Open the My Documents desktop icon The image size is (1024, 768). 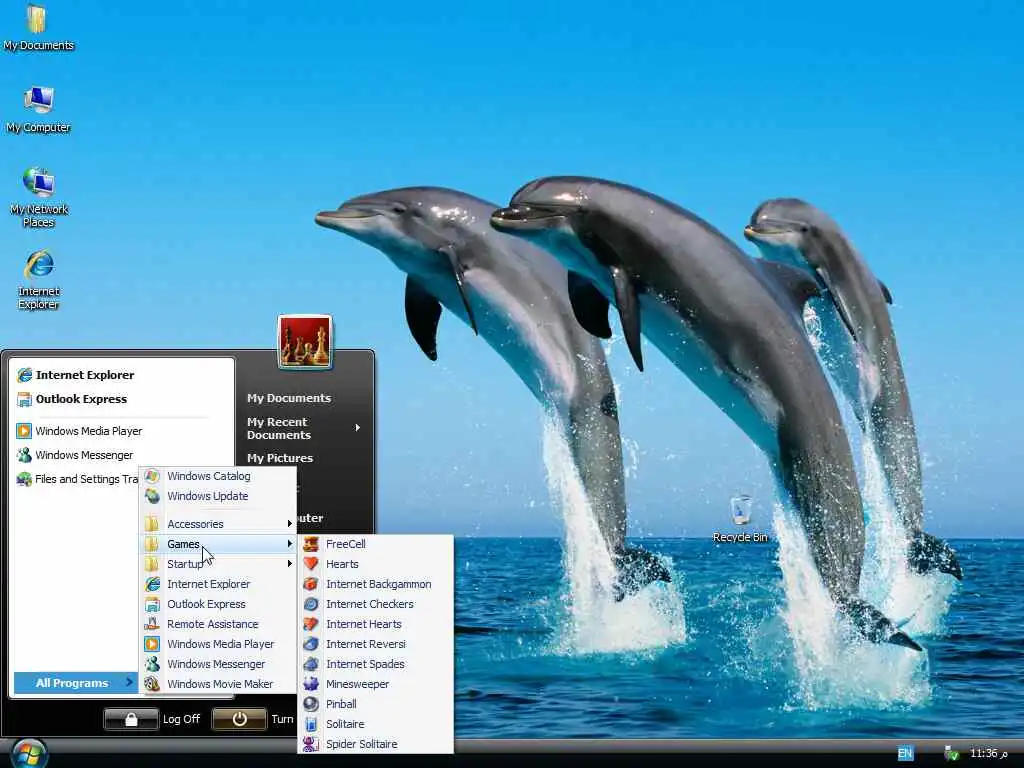pyautogui.click(x=38, y=27)
